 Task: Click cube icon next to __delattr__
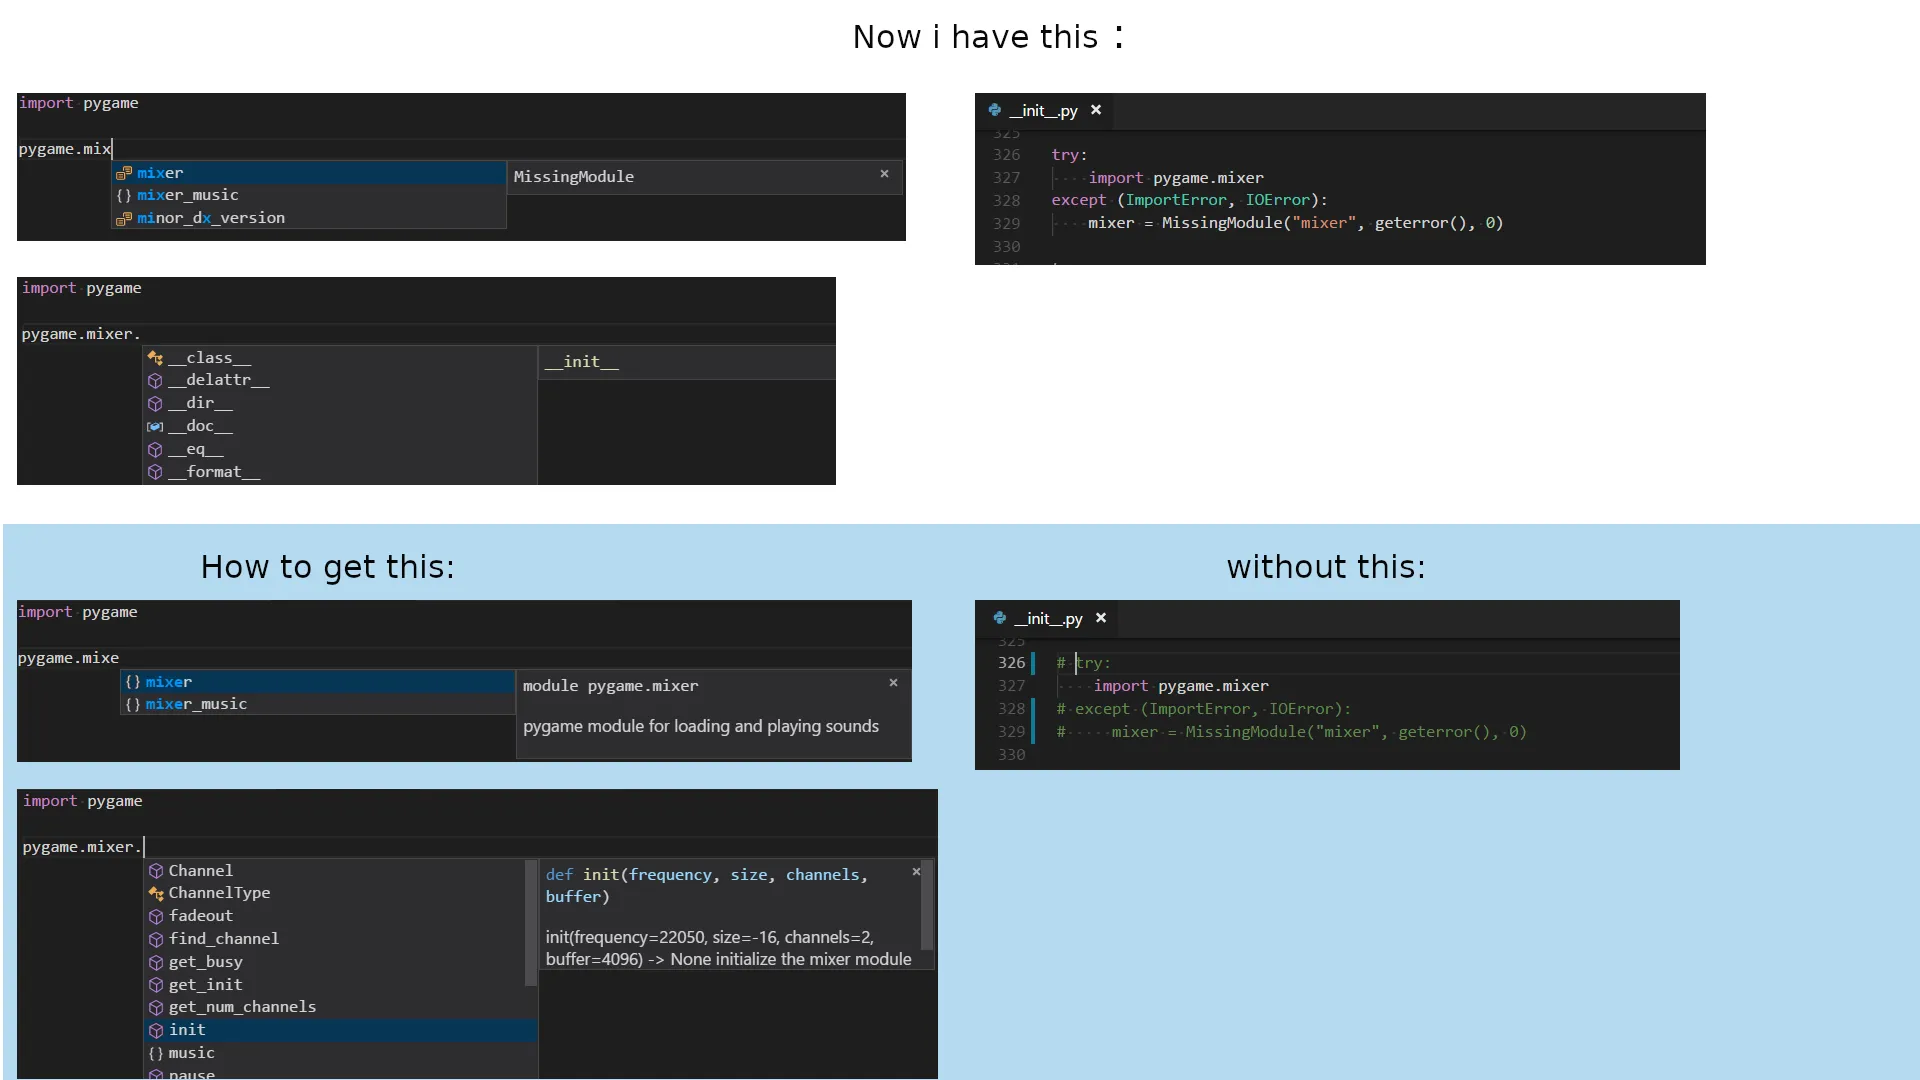click(155, 381)
